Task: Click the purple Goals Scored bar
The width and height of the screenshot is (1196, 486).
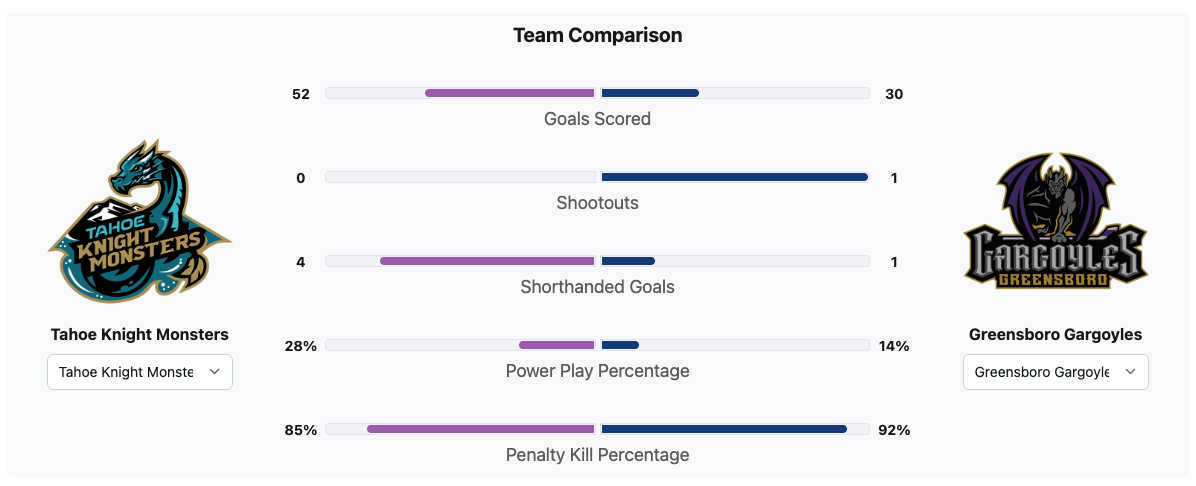Action: coord(510,93)
